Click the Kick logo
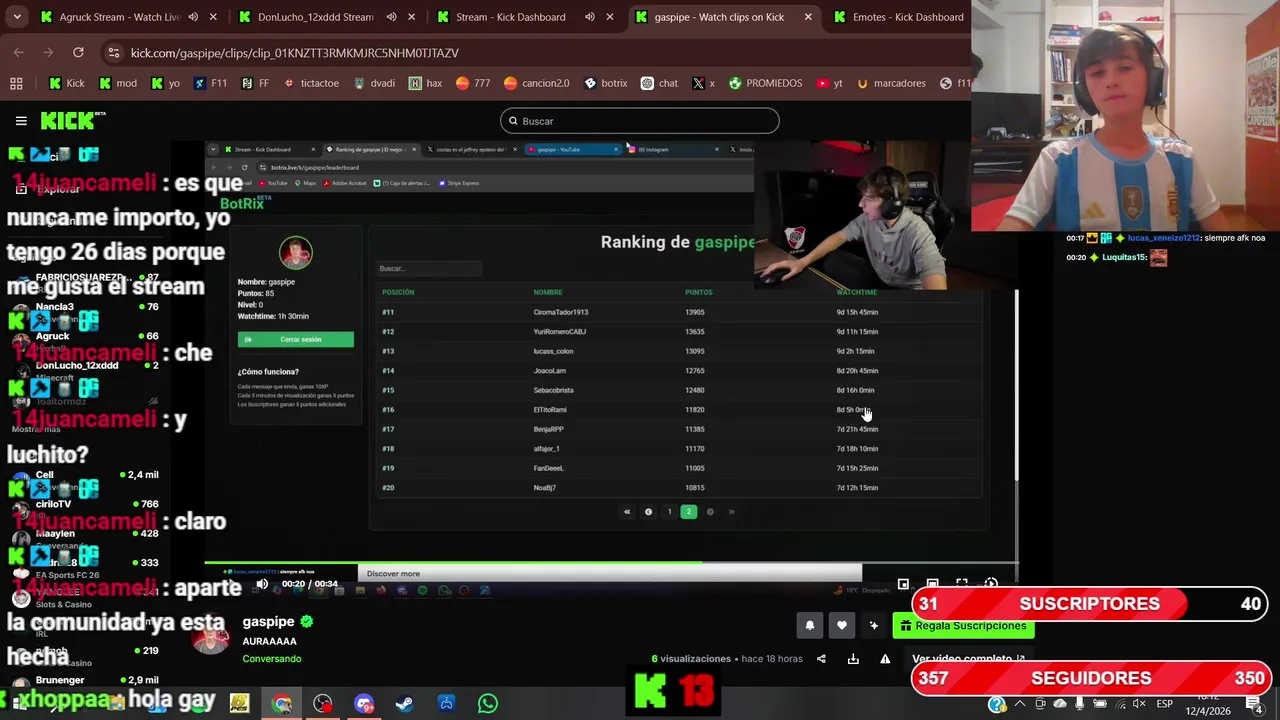The height and width of the screenshot is (720, 1280). point(72,121)
